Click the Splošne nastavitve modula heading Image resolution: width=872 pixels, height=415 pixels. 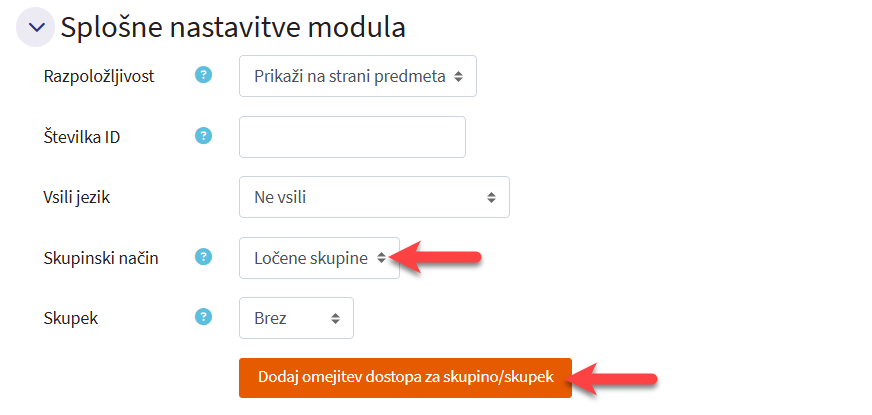pos(232,28)
